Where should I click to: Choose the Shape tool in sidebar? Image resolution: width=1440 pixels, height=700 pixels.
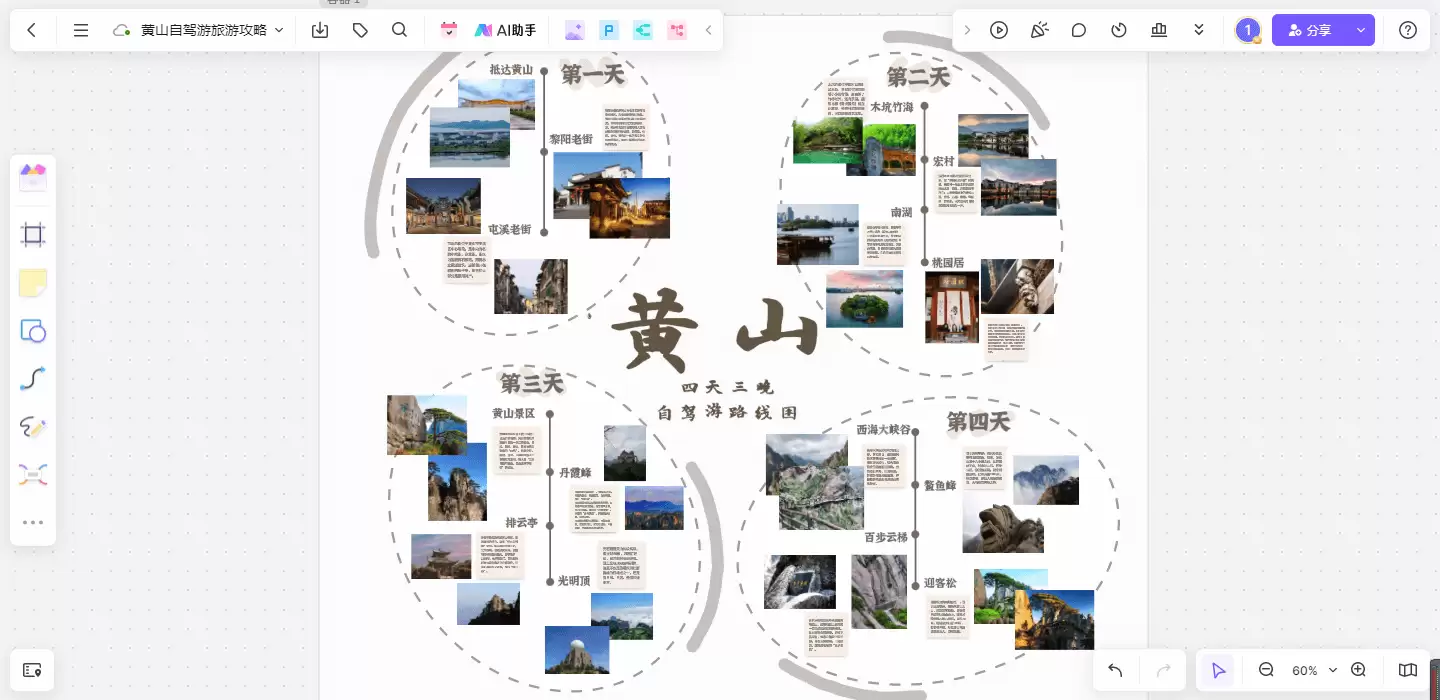click(x=33, y=331)
